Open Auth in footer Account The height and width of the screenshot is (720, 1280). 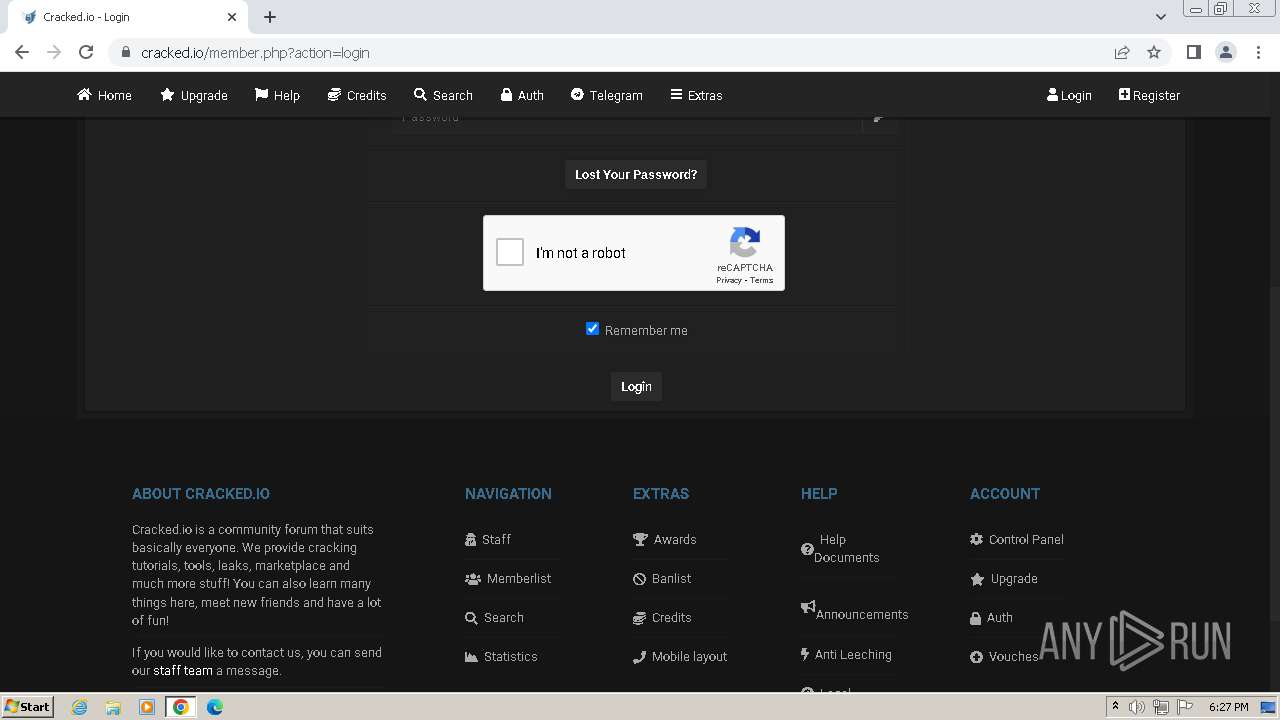(991, 617)
